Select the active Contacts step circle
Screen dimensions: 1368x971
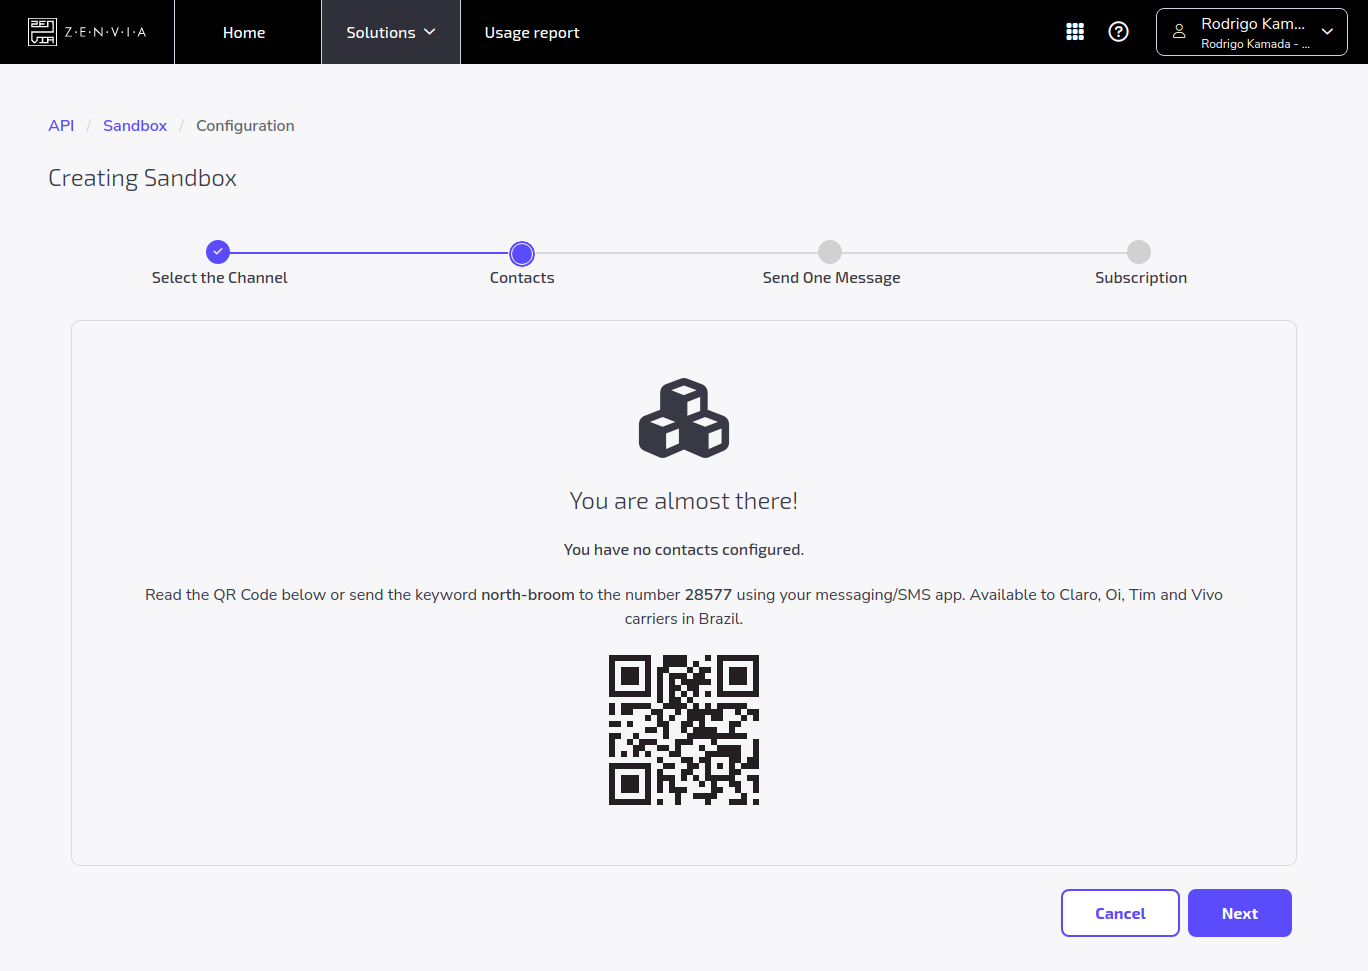click(x=521, y=253)
